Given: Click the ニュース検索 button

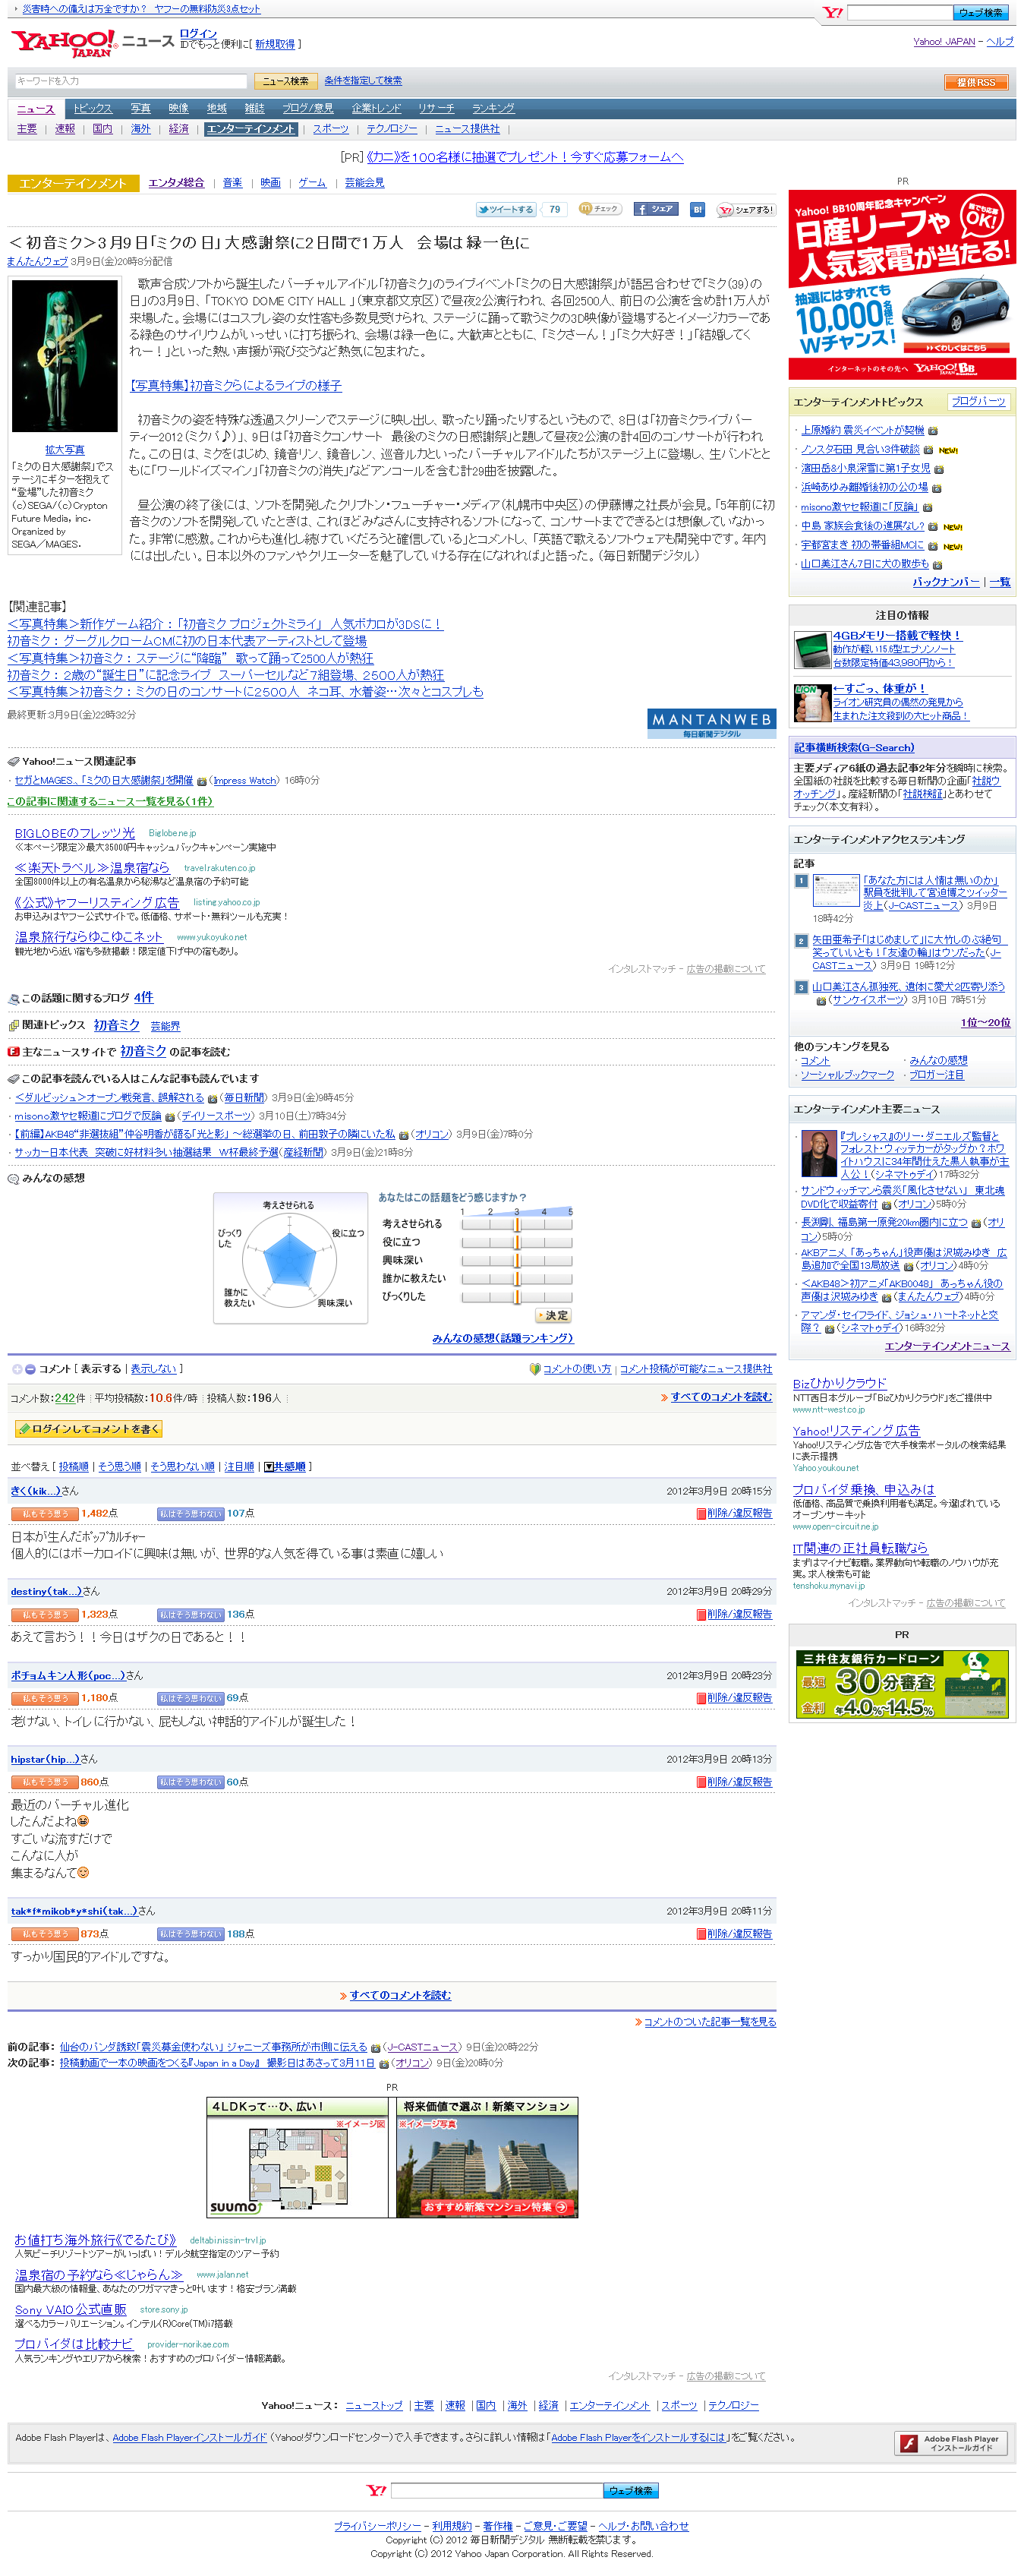Looking at the screenshot, I should tap(286, 81).
